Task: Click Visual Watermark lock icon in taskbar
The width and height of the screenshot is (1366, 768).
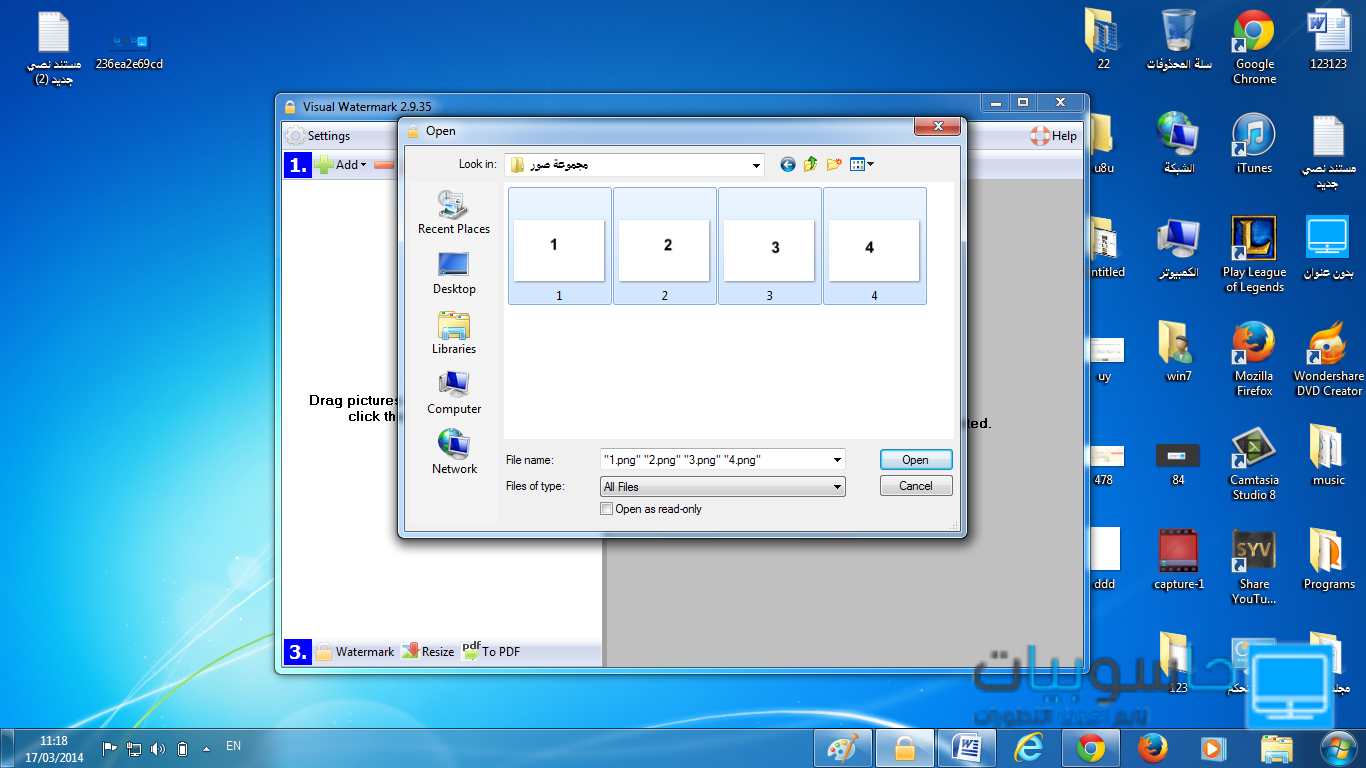Action: click(905, 748)
